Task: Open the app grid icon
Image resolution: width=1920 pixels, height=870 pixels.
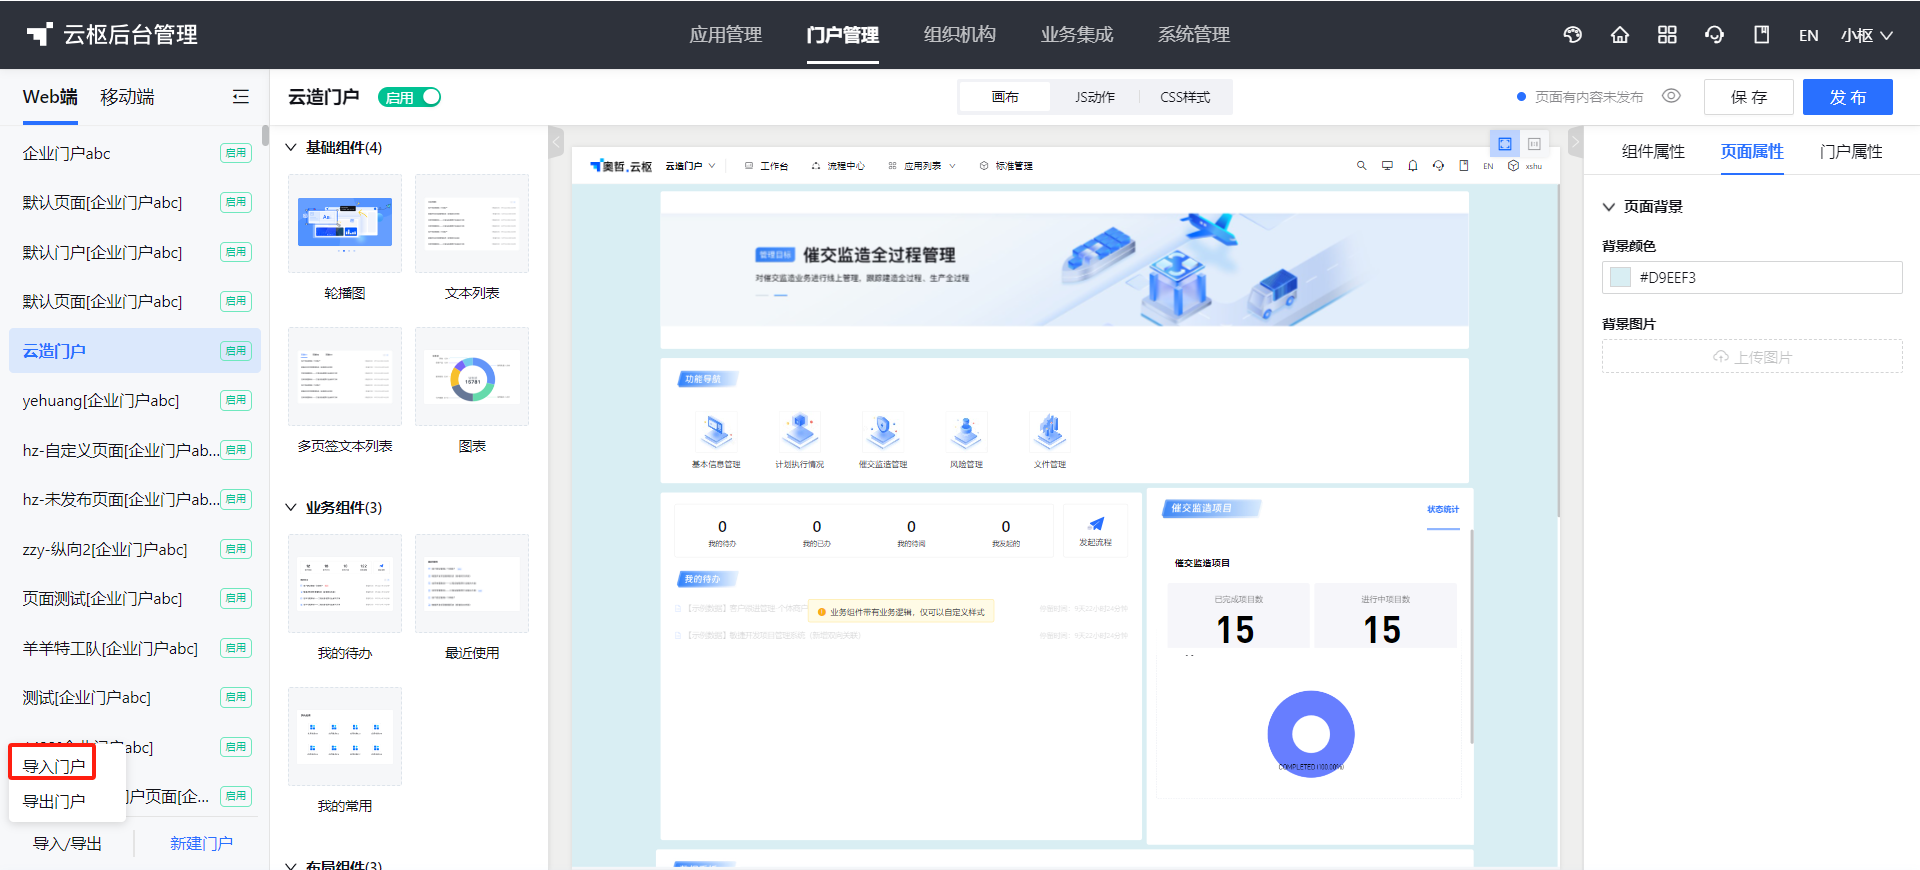Action: [1667, 35]
